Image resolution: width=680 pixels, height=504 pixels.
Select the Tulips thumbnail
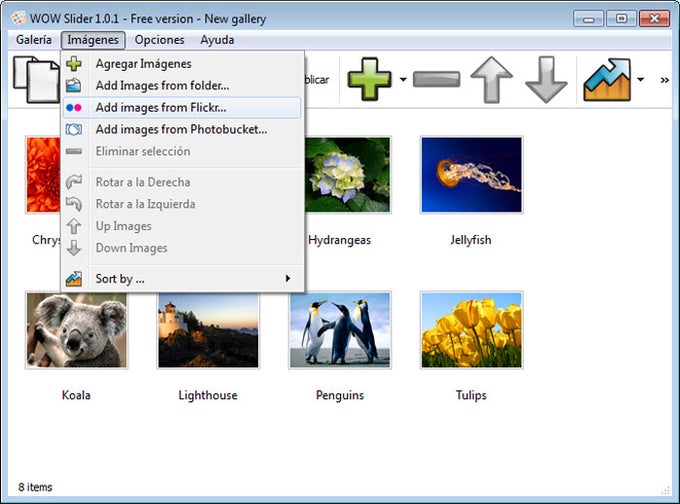point(471,330)
